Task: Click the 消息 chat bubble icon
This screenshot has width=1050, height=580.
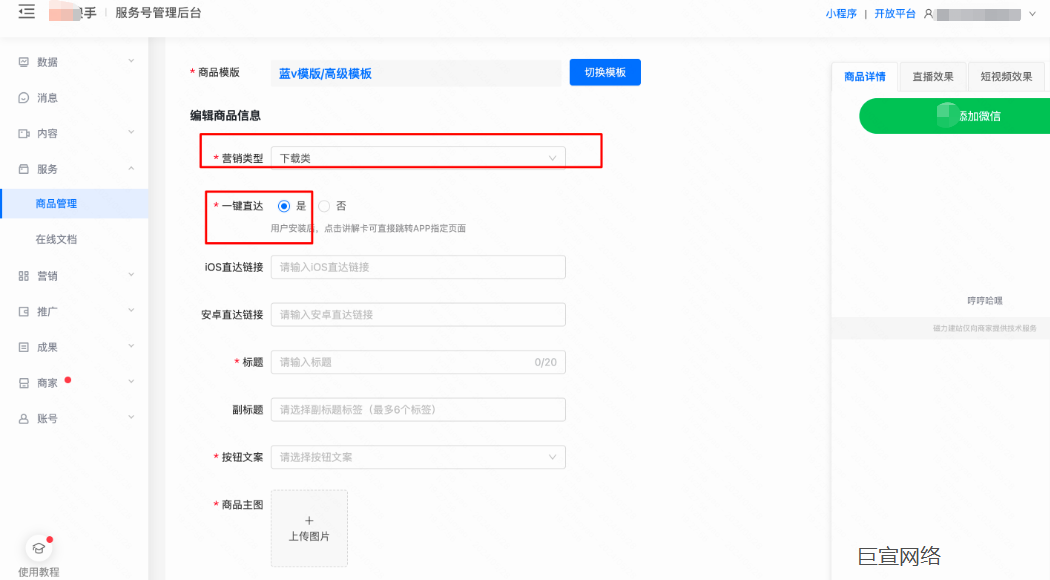Action: pos(23,98)
